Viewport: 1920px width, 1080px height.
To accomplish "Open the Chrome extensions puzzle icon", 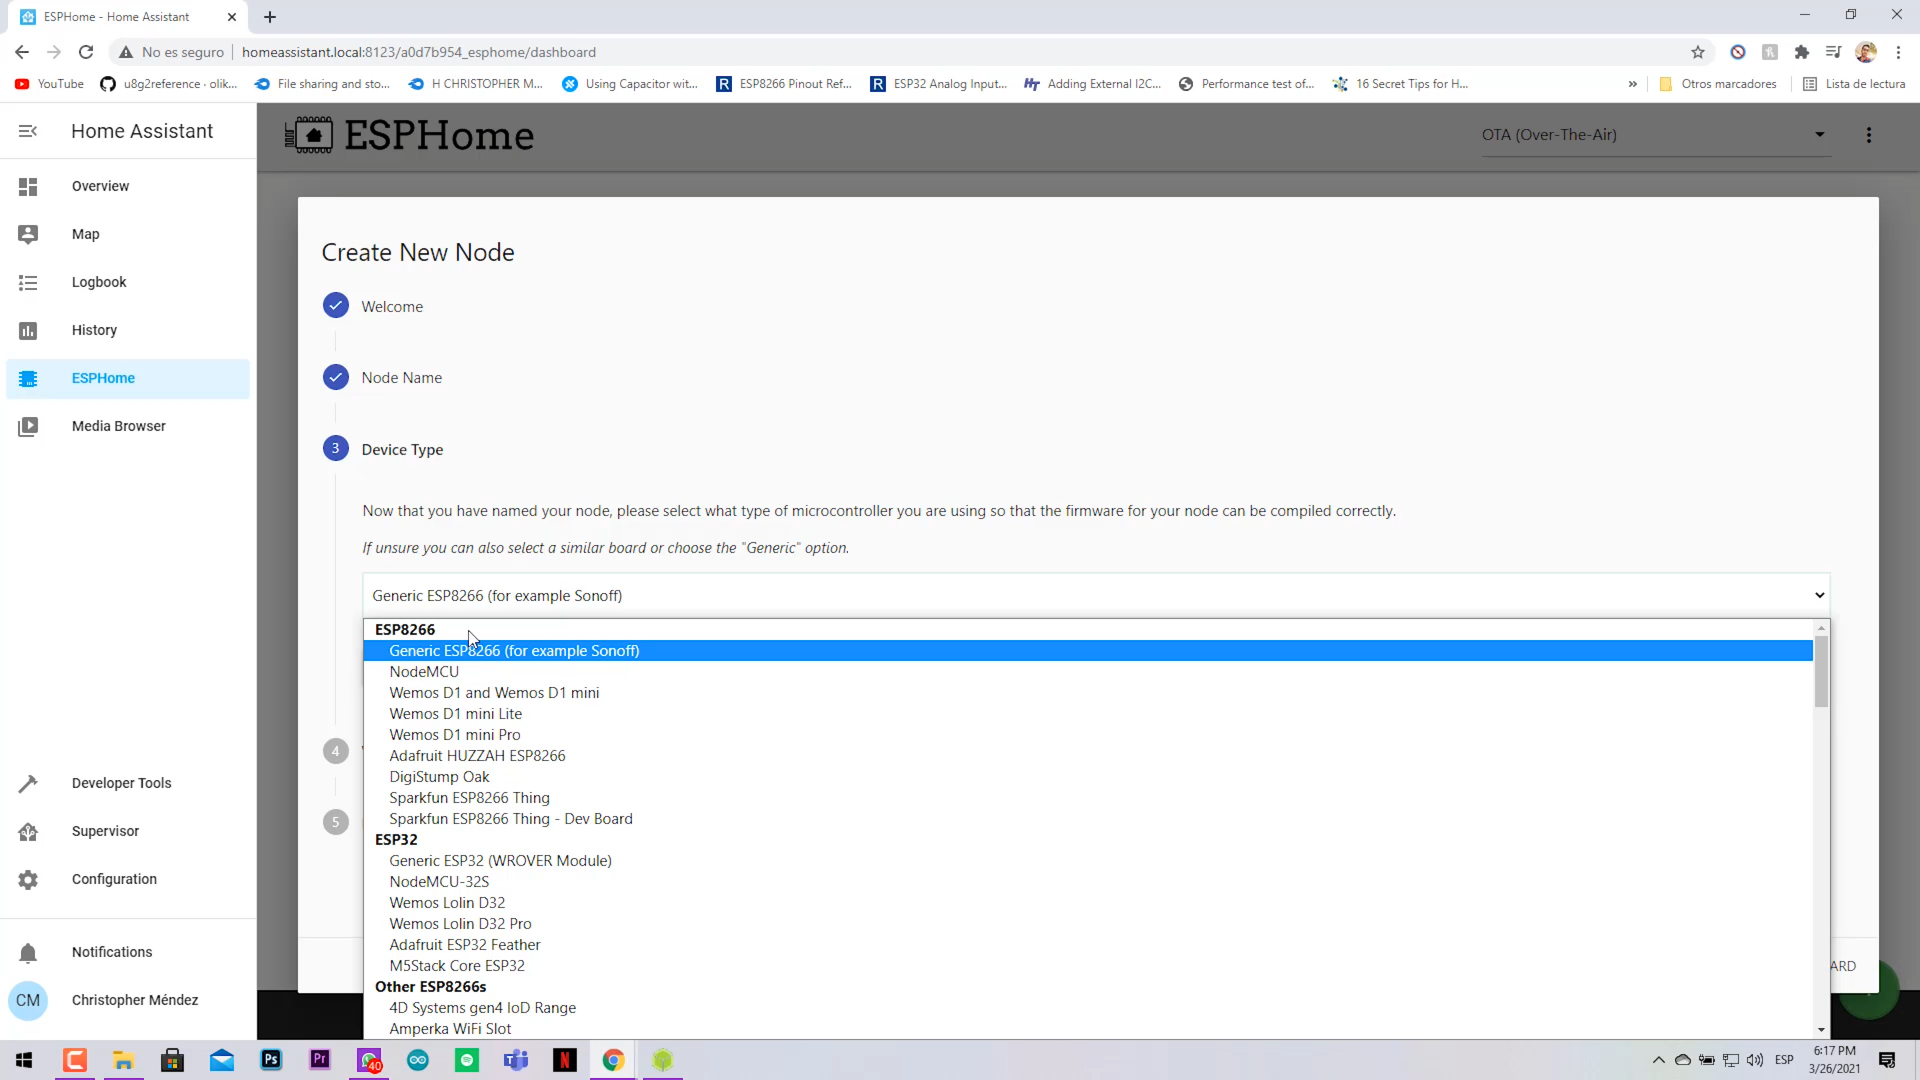I will point(1802,52).
